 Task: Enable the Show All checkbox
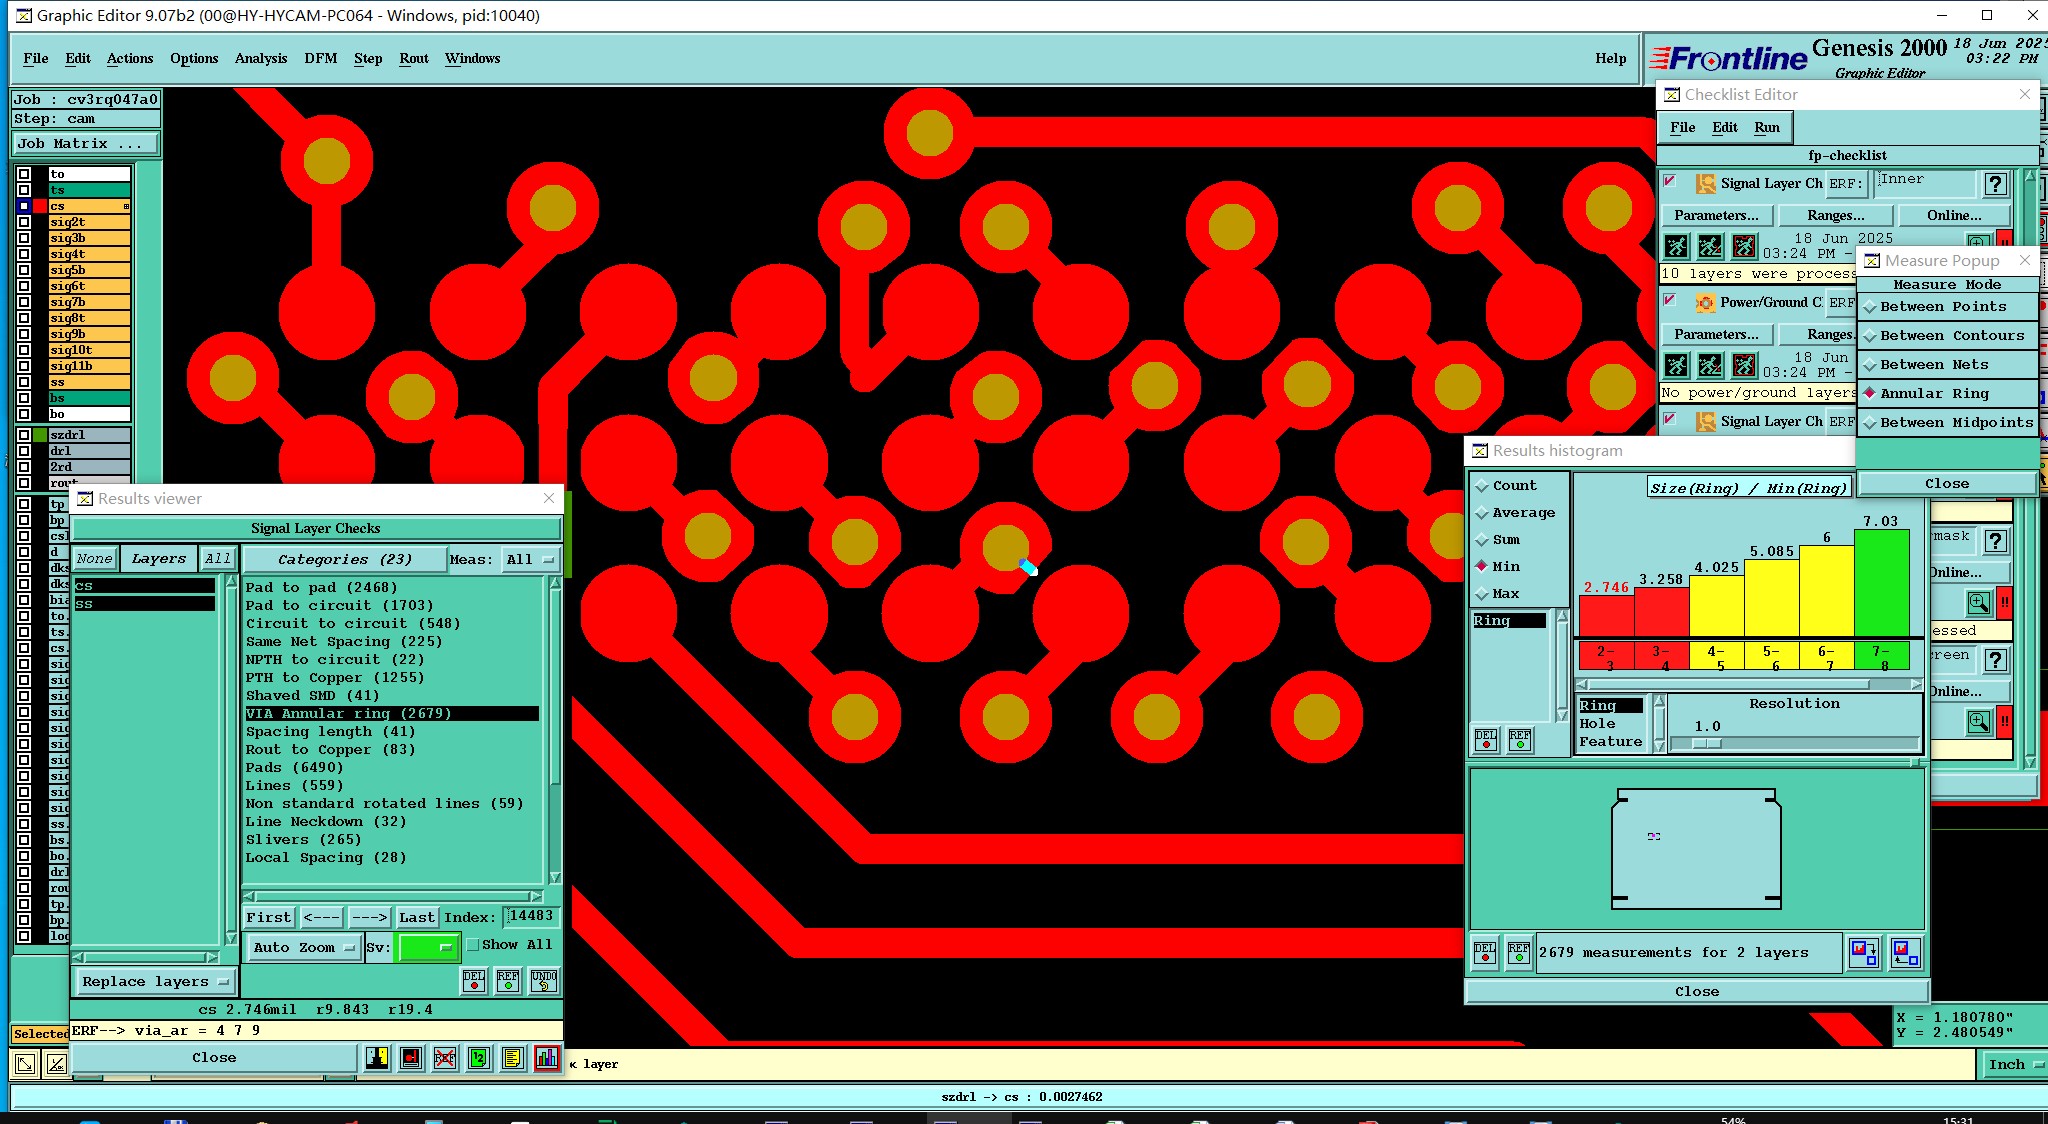[x=474, y=945]
